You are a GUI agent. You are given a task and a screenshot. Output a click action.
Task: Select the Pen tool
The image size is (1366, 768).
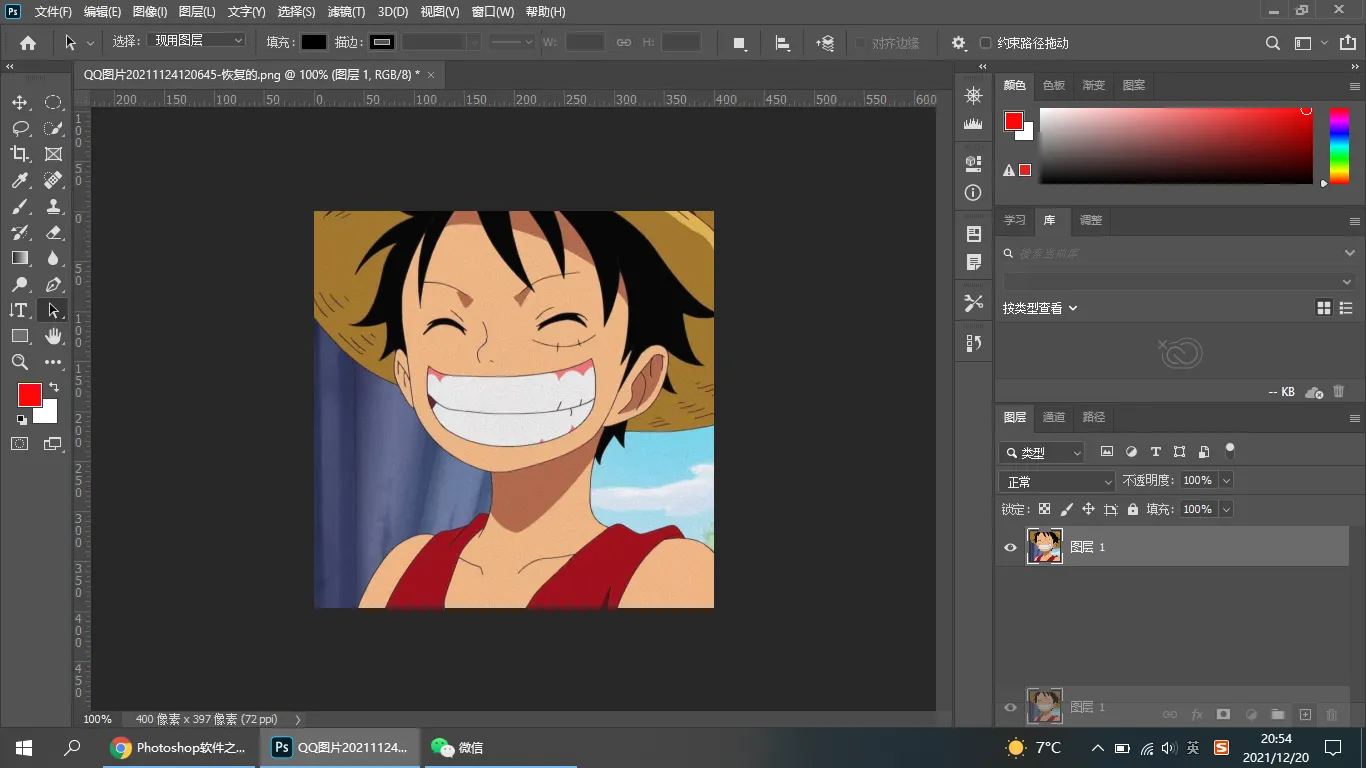click(x=53, y=284)
